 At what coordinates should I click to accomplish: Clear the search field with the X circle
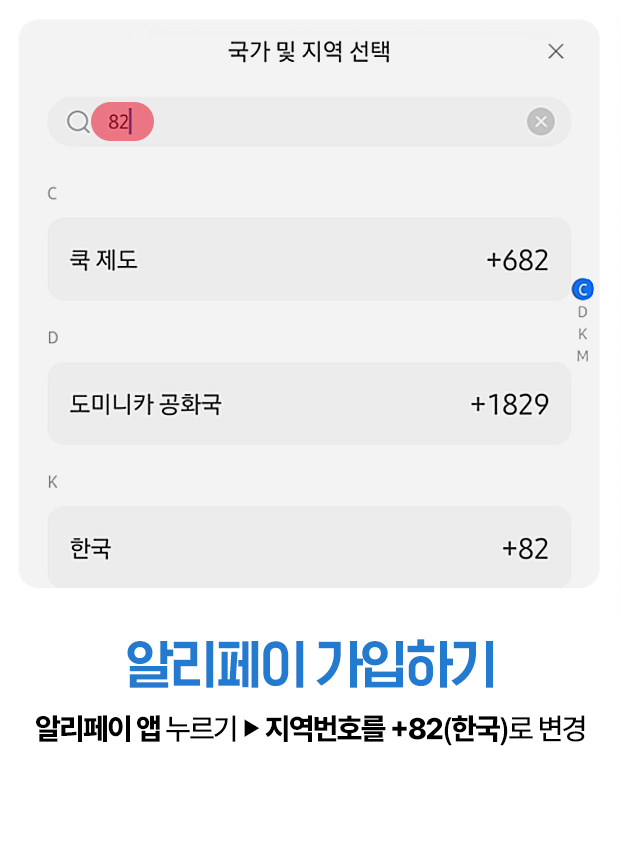click(x=540, y=122)
